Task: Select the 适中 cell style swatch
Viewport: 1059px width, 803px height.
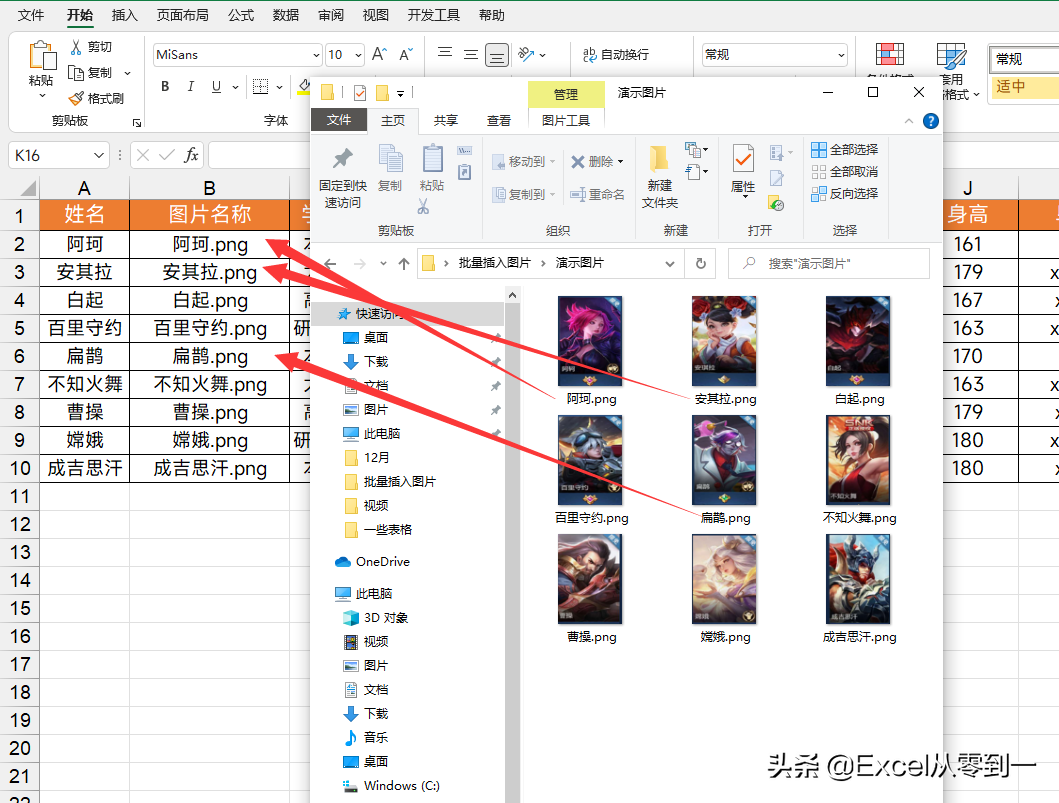Action: pos(1024,86)
